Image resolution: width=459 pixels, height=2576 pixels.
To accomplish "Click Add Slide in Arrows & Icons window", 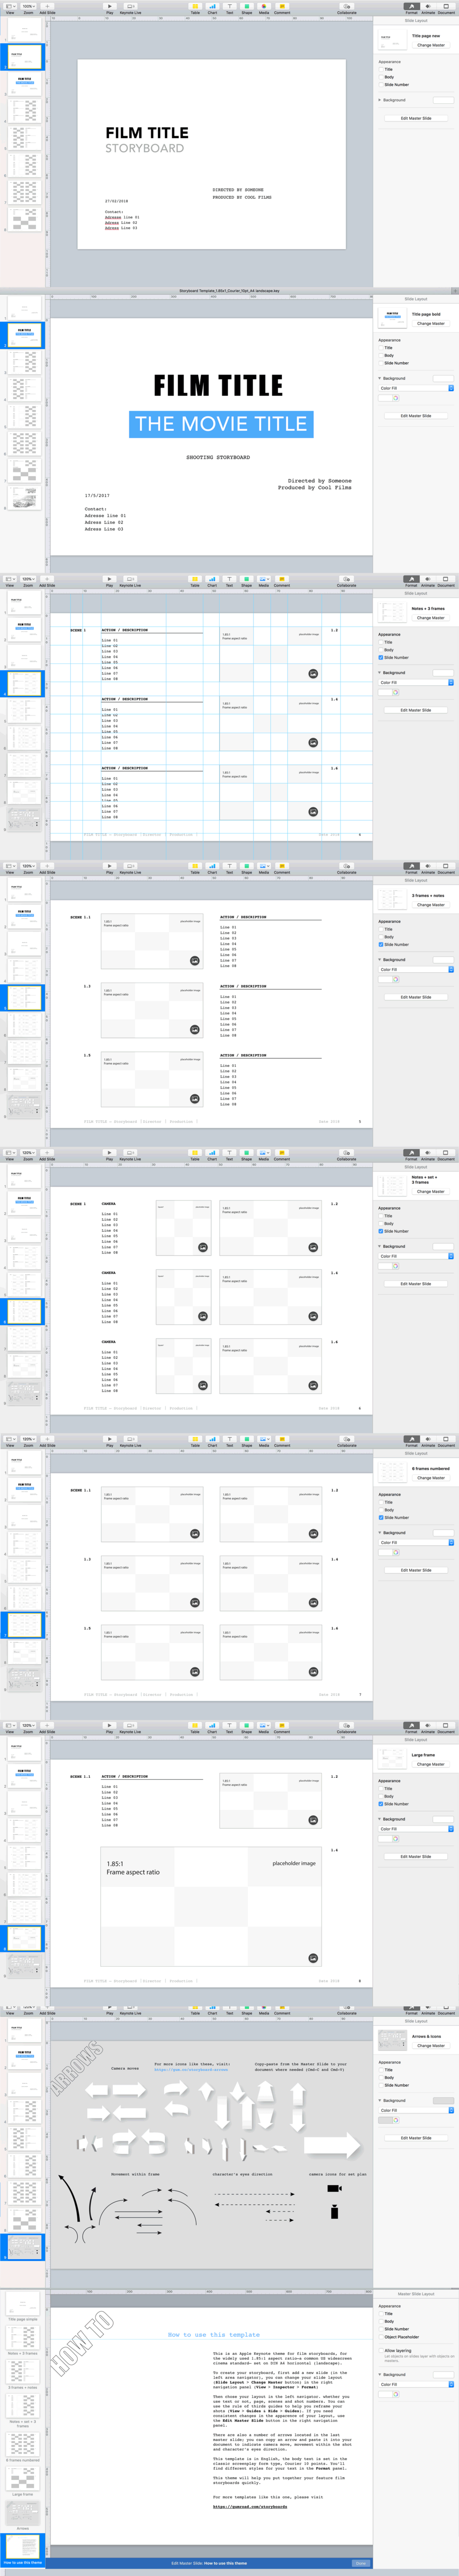I will click(47, 2007).
